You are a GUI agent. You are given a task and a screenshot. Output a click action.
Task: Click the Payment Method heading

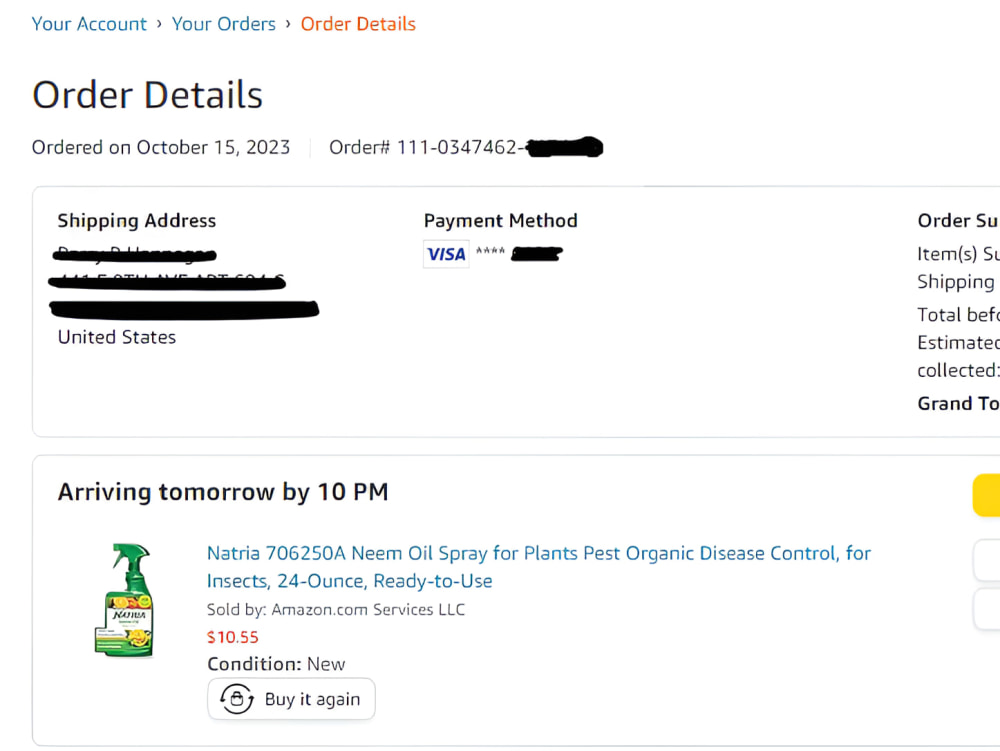click(x=501, y=221)
